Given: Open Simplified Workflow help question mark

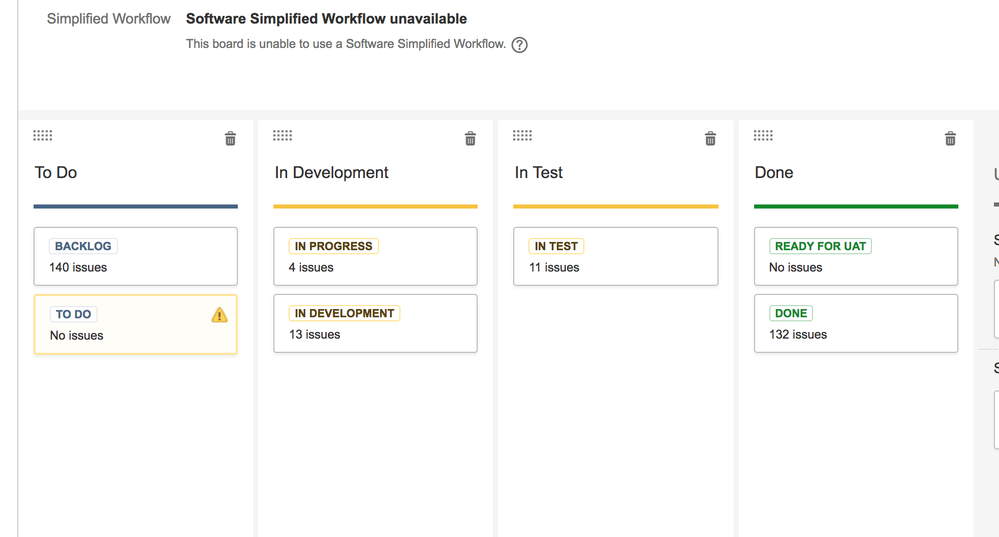Looking at the screenshot, I should click(519, 45).
